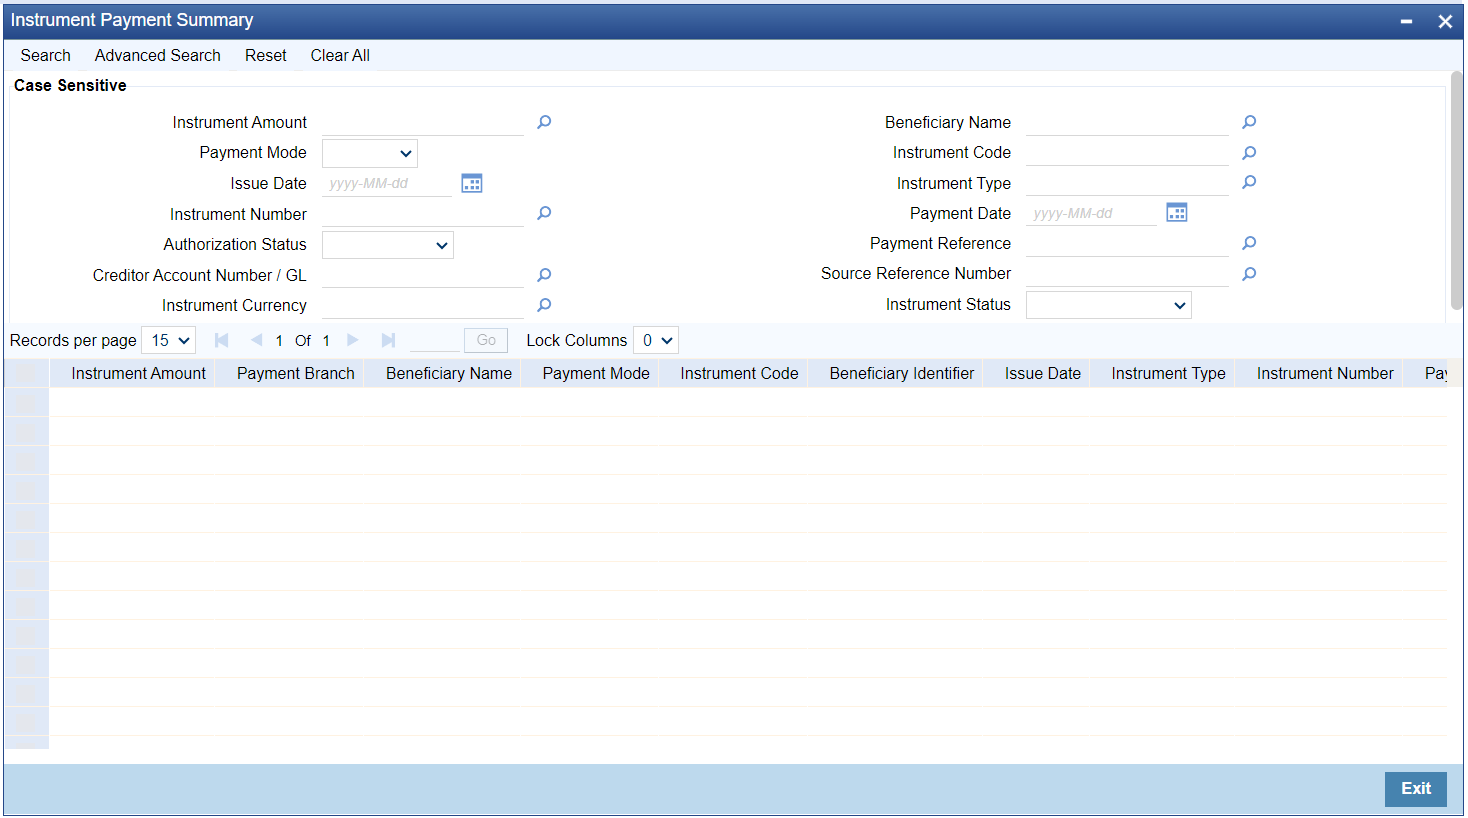Viewport: 1468px width, 818px height.
Task: Click the Beneficiary Name column header
Action: coord(449,373)
